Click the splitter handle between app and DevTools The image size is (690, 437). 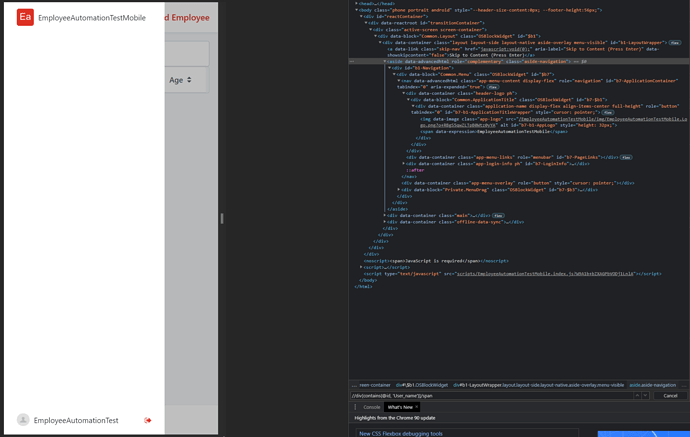[x=222, y=218]
